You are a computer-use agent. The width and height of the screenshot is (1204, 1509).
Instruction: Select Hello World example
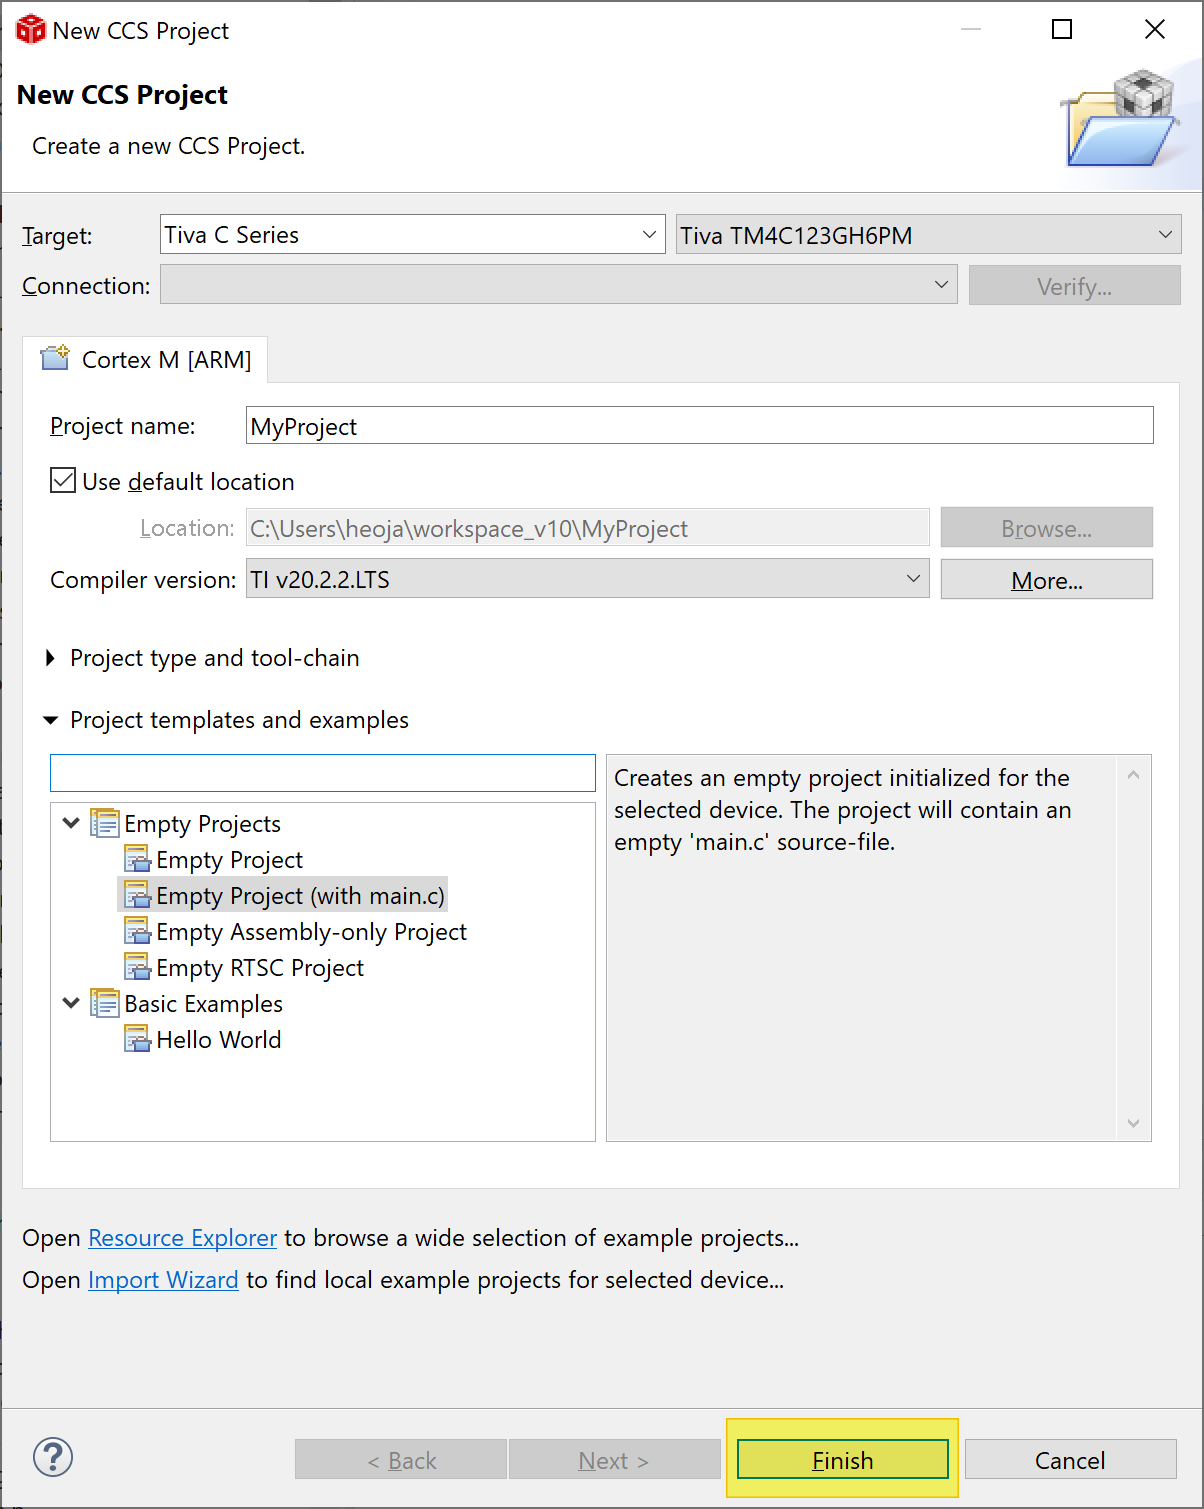[x=218, y=1040]
